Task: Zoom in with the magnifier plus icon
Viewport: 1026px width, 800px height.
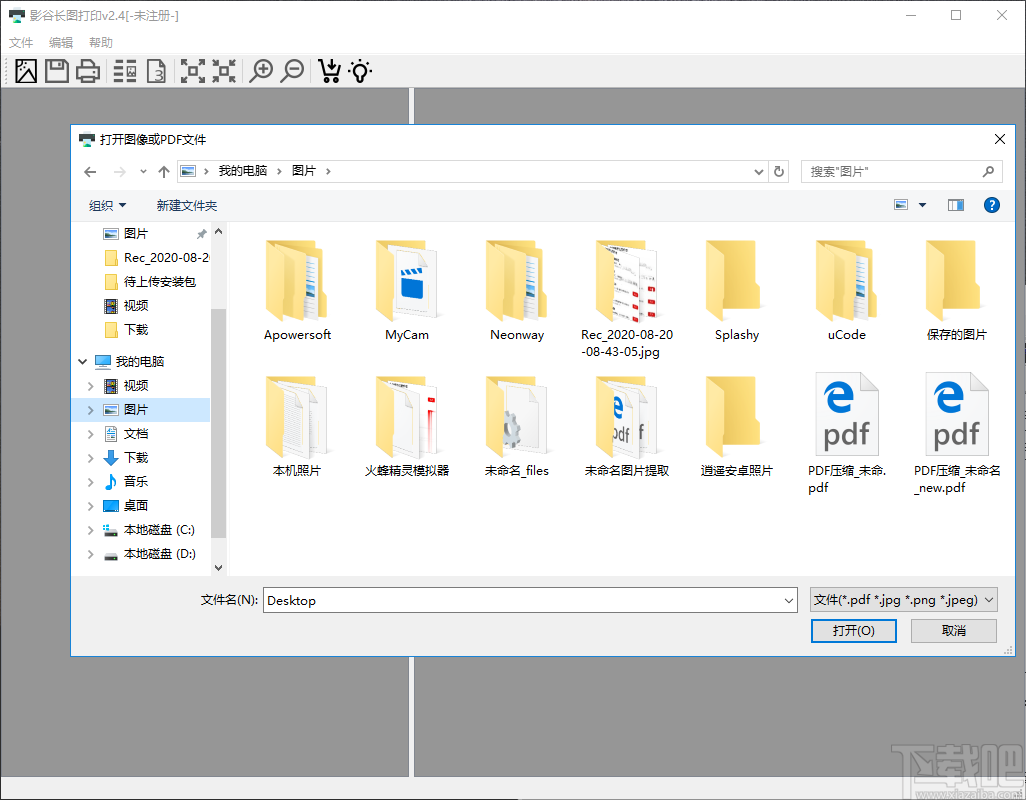Action: click(x=261, y=70)
